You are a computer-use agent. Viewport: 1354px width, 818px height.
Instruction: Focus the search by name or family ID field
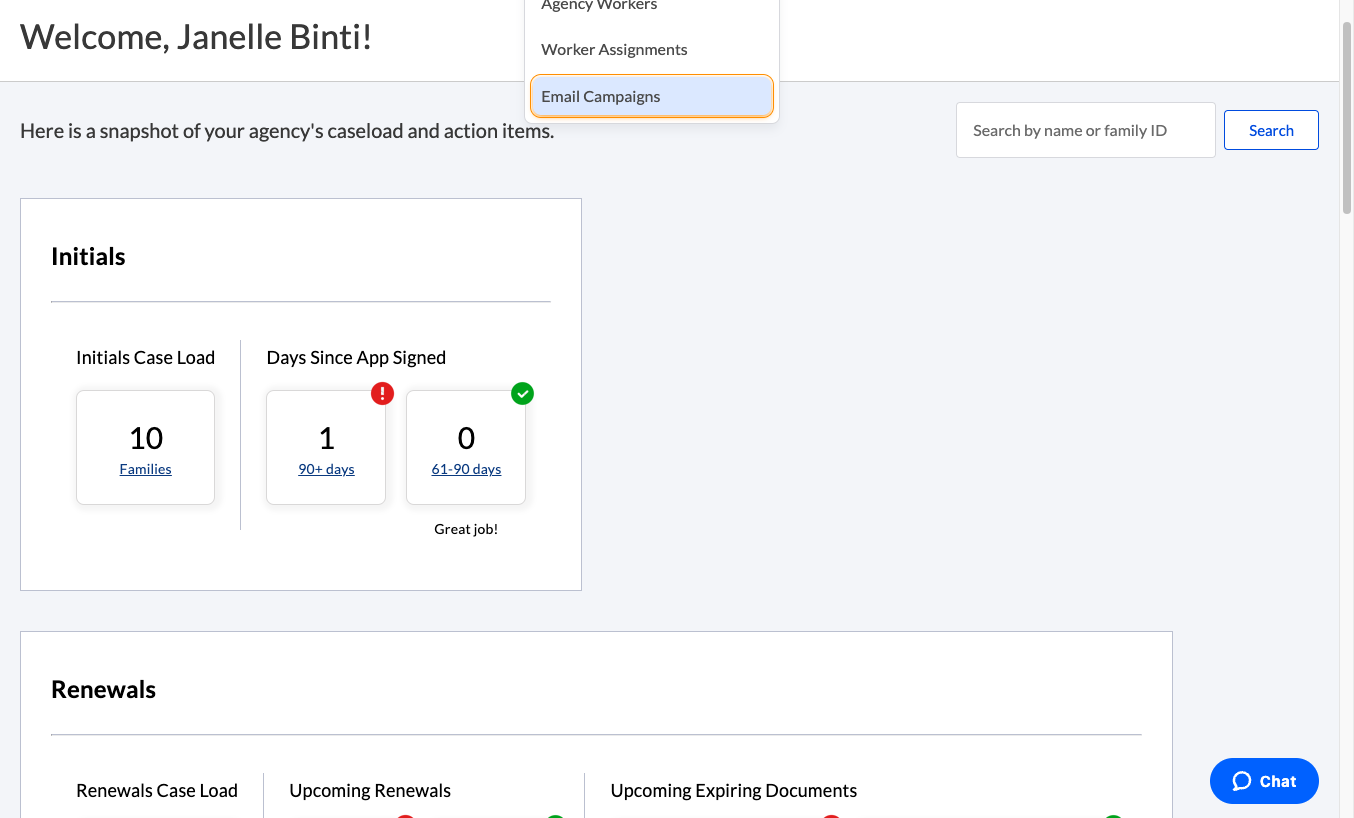pos(1086,130)
